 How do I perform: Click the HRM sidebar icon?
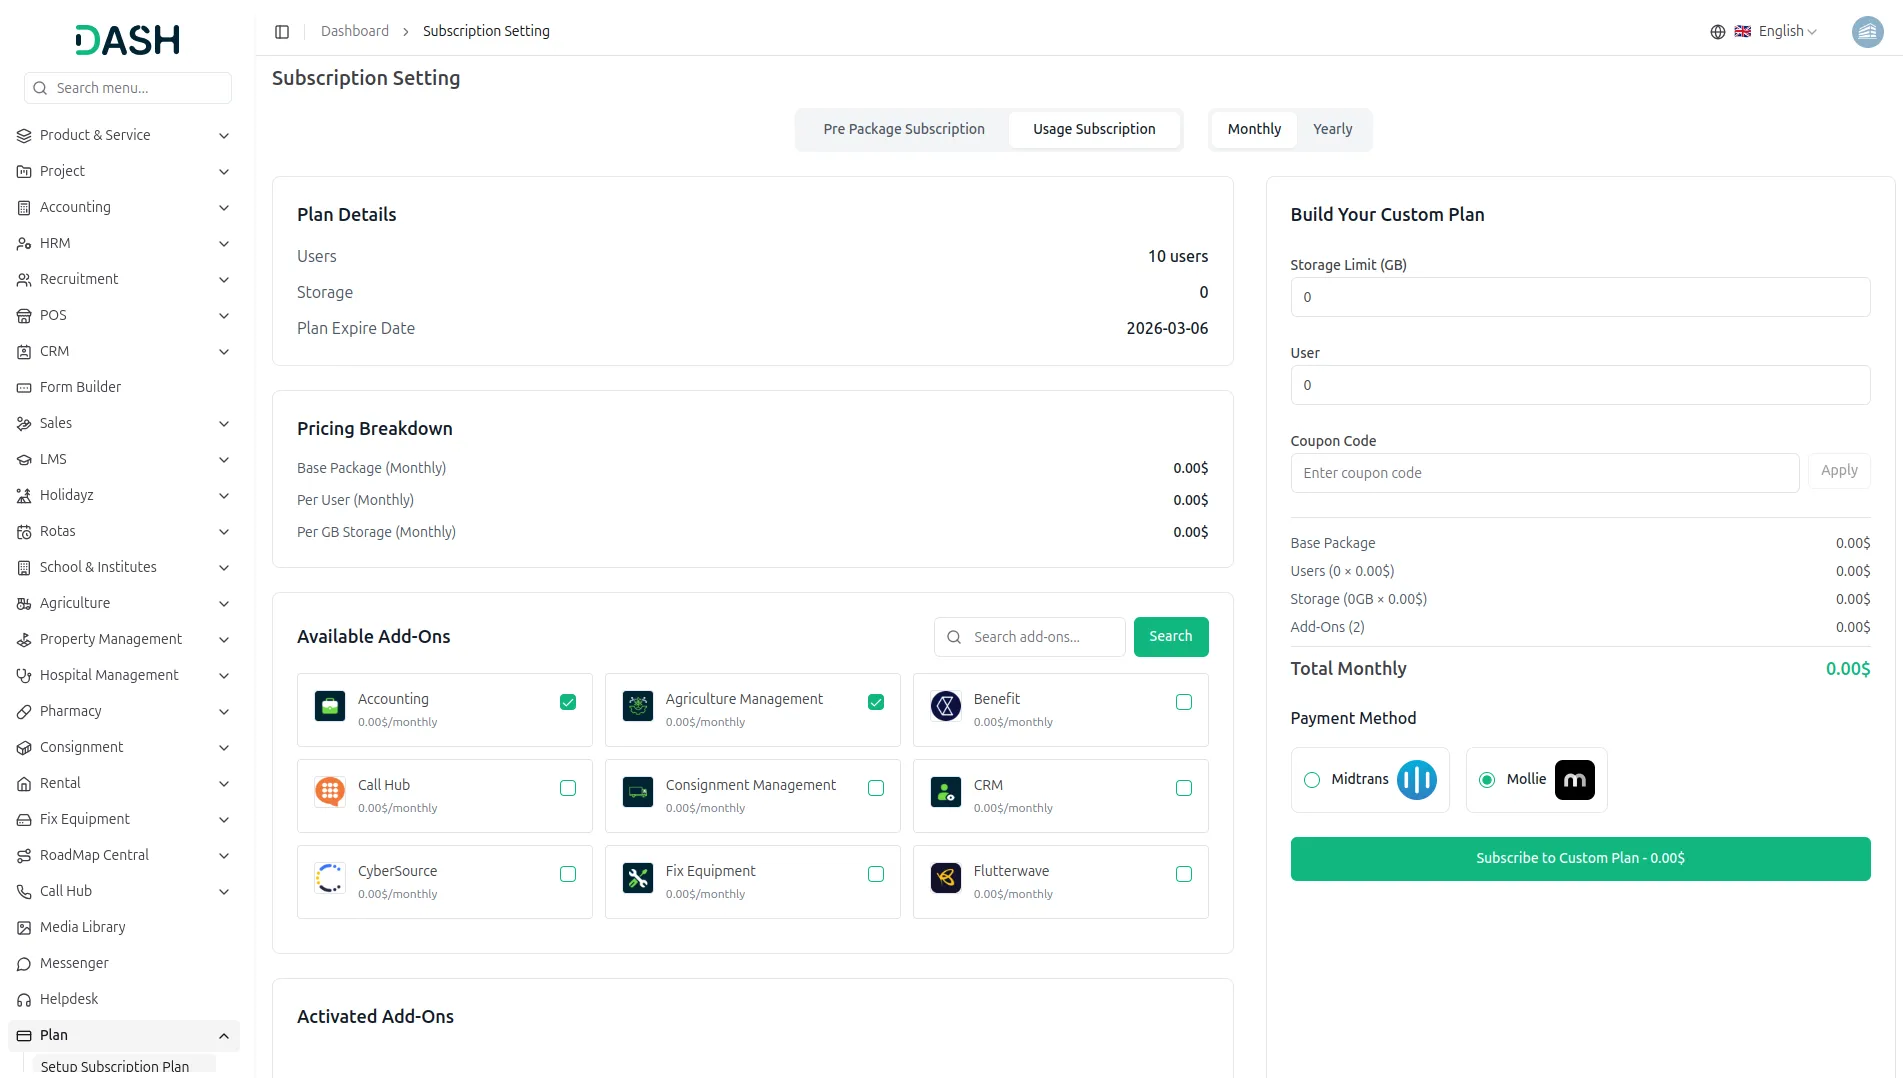(x=24, y=244)
